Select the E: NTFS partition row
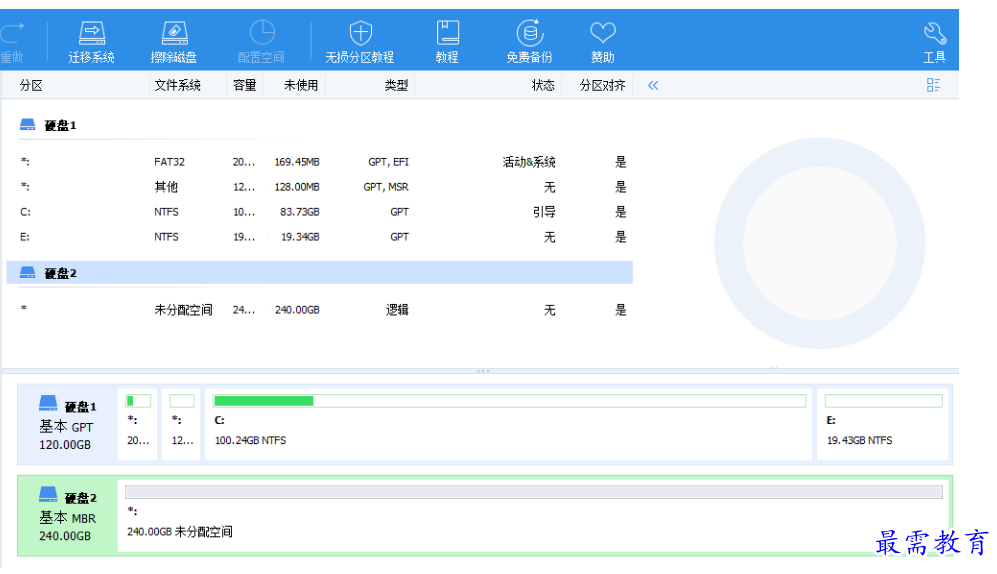Image resolution: width=997 pixels, height=574 pixels. tap(318, 237)
